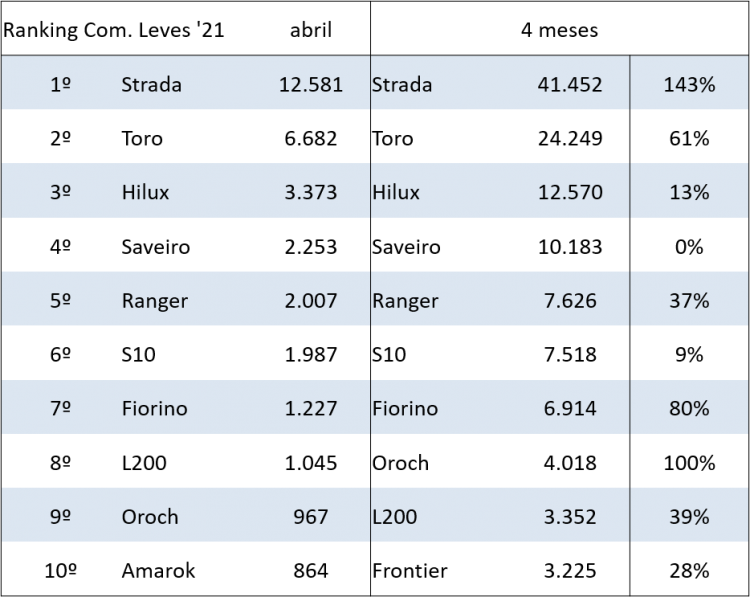This screenshot has height=597, width=750.
Task: Click the 7º ranking cell
Action: point(60,409)
